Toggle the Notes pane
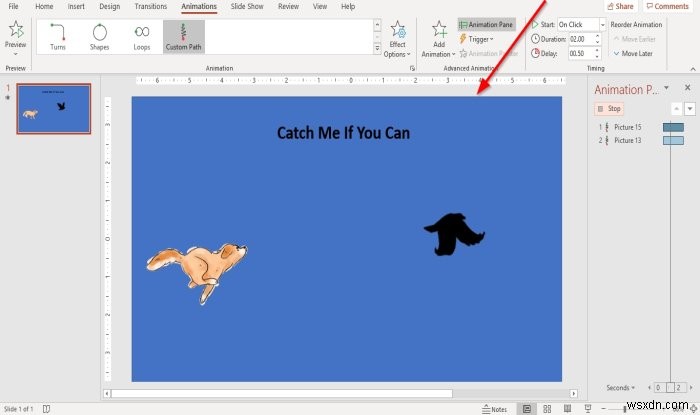700x415 pixels. coord(495,409)
